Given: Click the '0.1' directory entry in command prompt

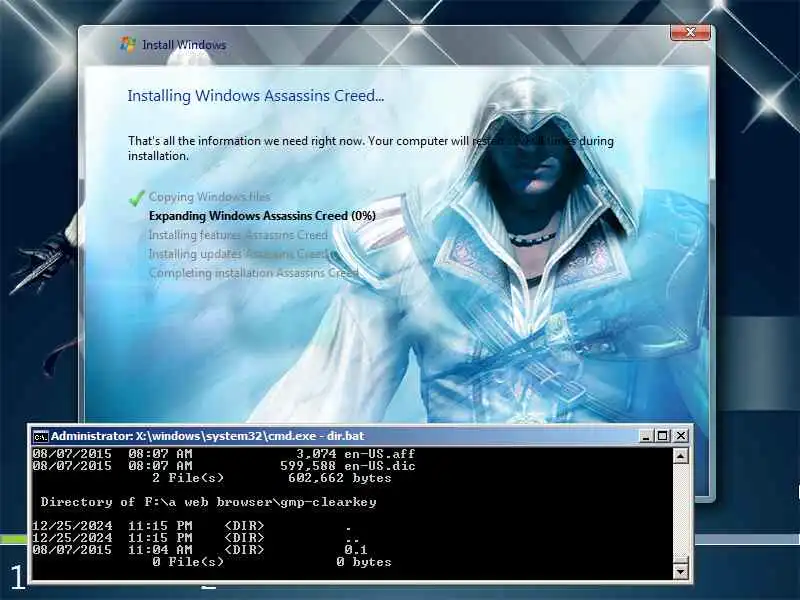Looking at the screenshot, I should pyautogui.click(x=356, y=550).
